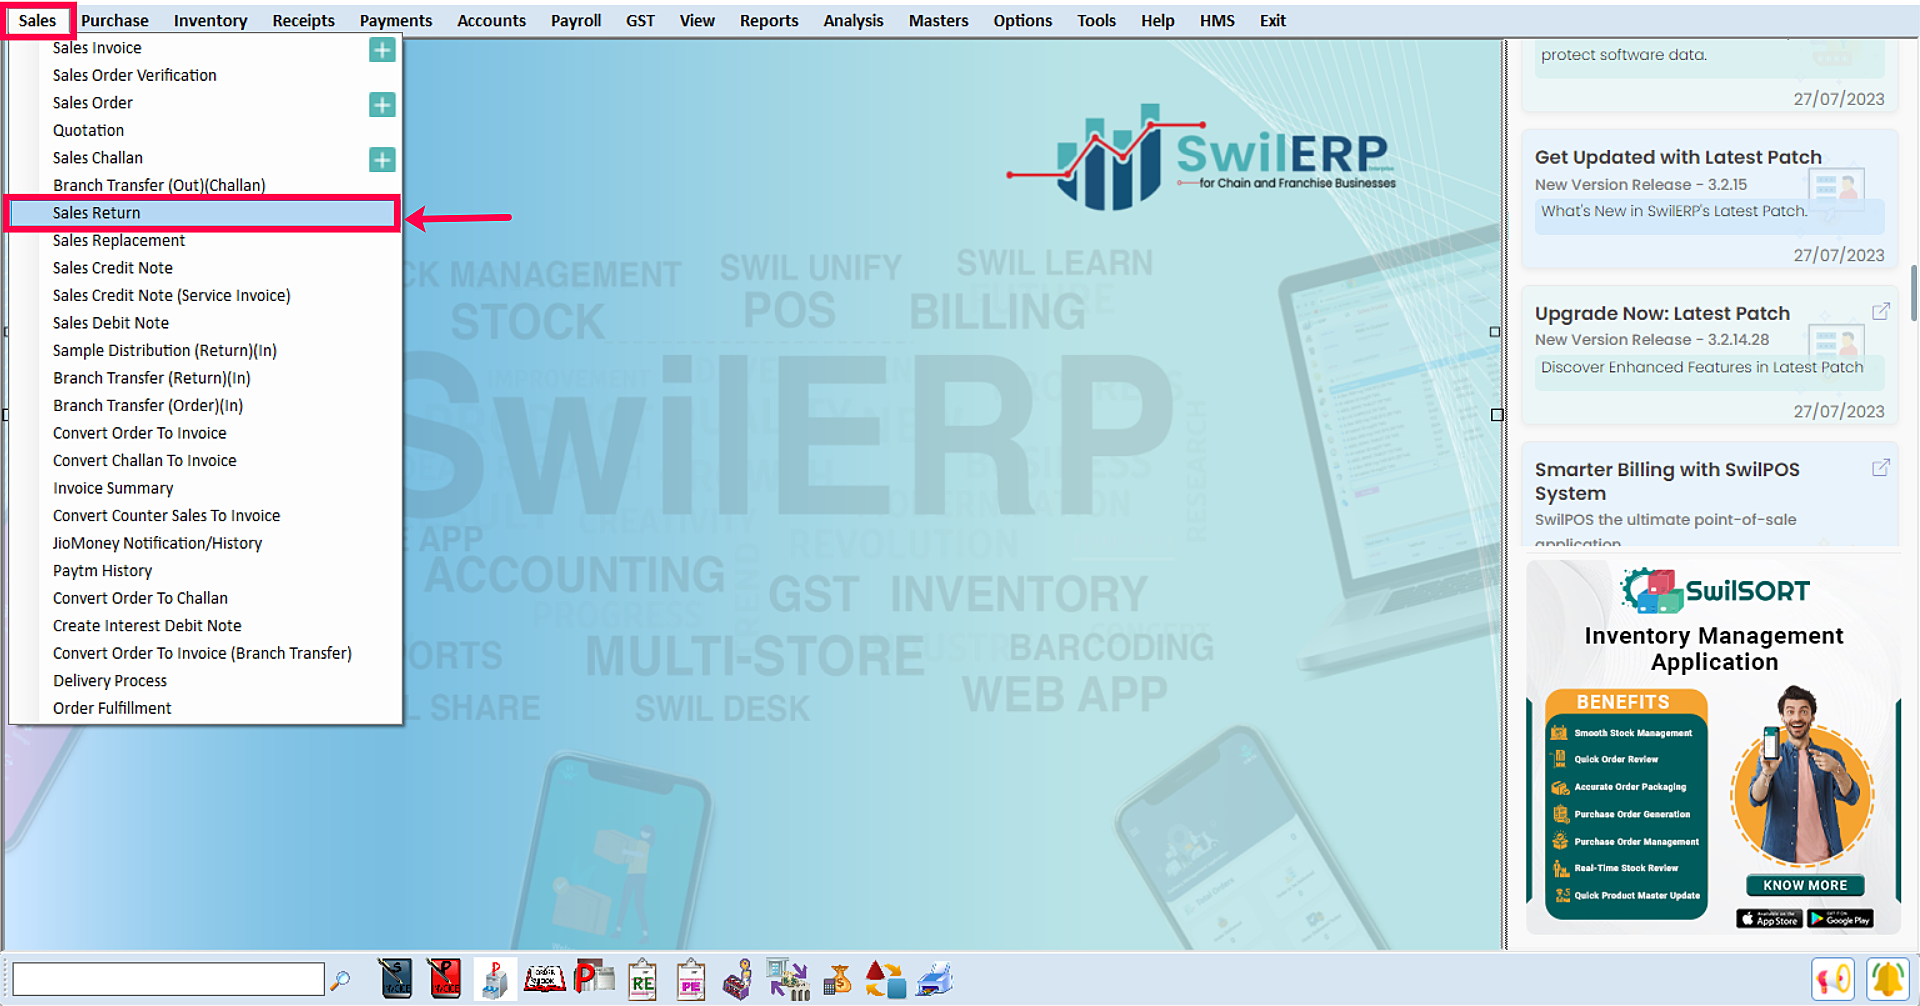Select Sales Order Verification menu entry
Screen dimensions: 1920x1006
pyautogui.click(x=205, y=75)
